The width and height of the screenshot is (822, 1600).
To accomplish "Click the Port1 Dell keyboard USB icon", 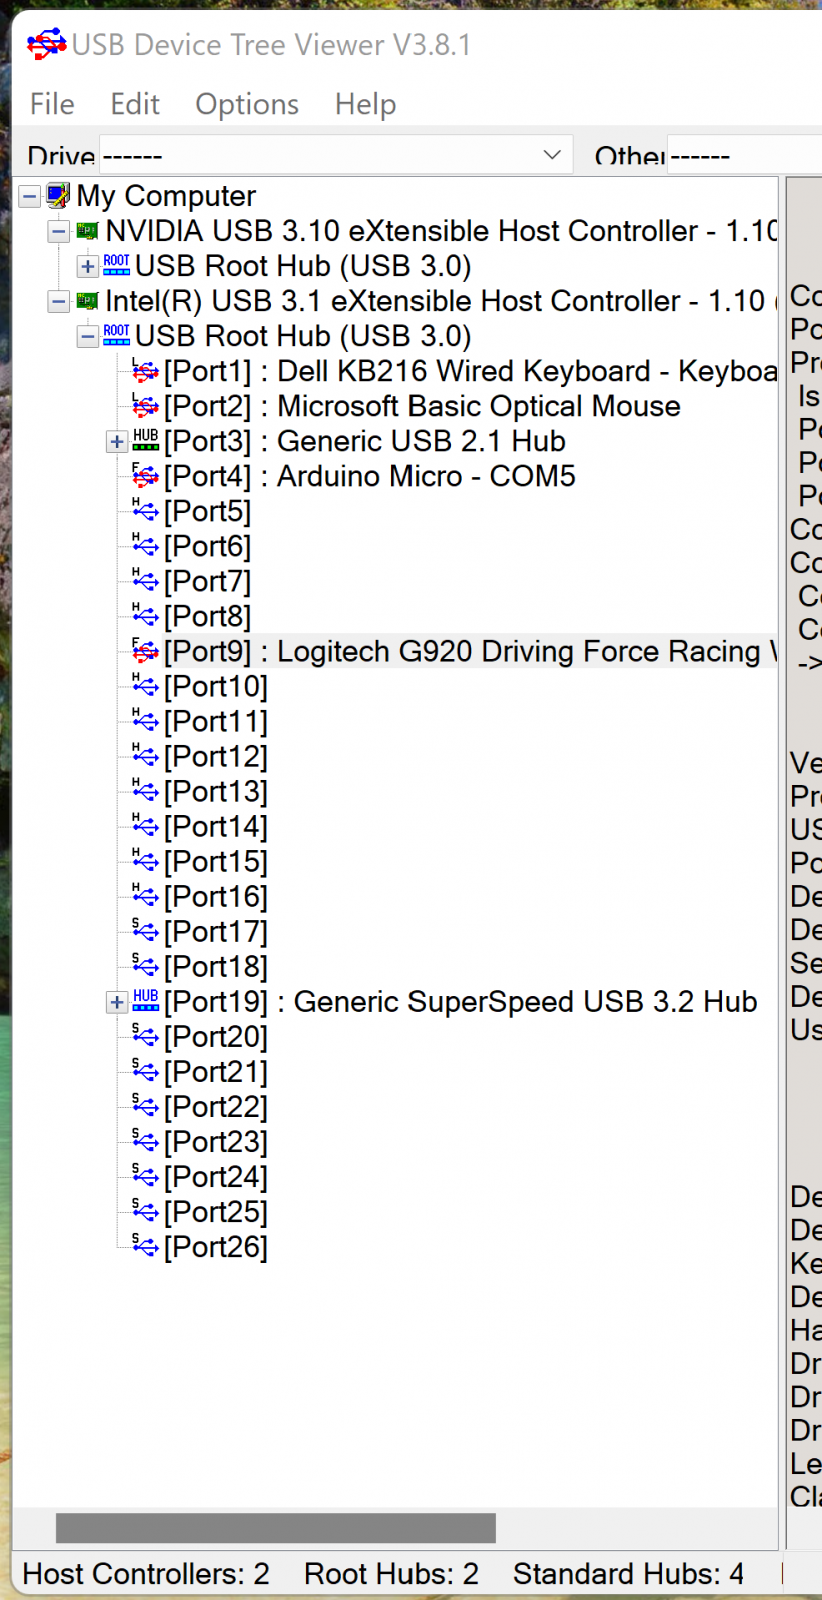I will [x=145, y=371].
